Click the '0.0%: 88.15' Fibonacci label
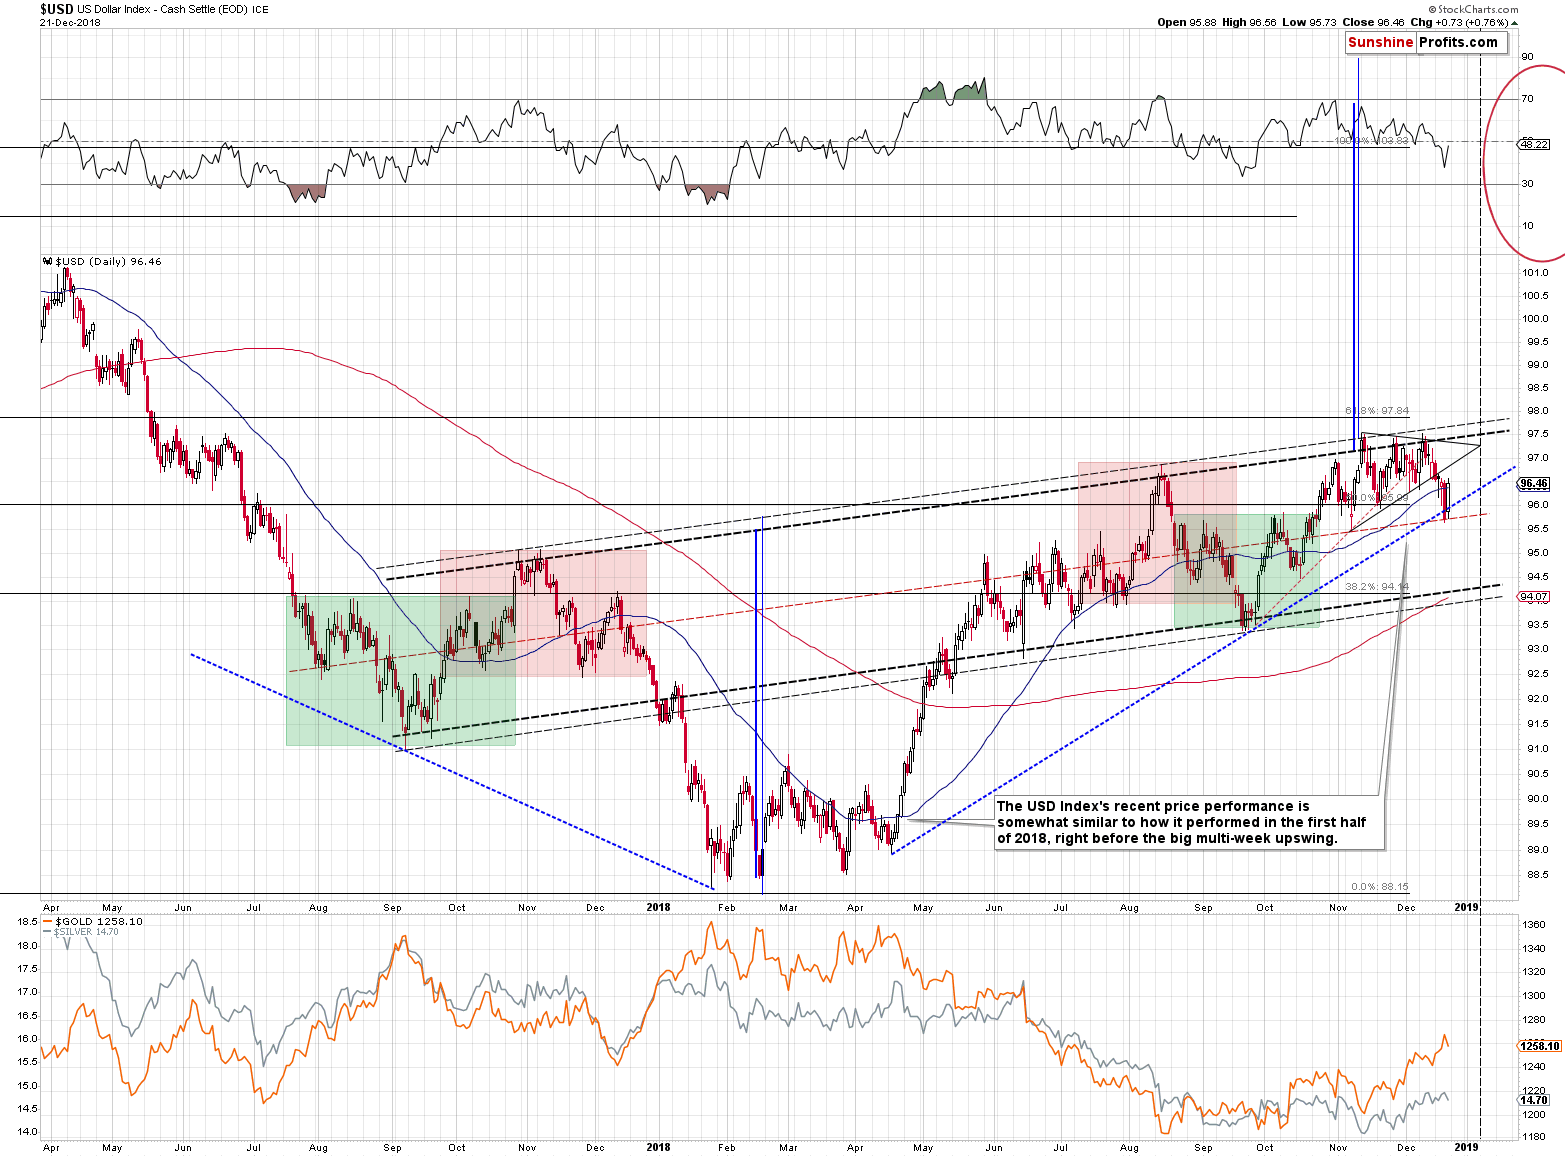The height and width of the screenshot is (1157, 1565). coord(1379,886)
